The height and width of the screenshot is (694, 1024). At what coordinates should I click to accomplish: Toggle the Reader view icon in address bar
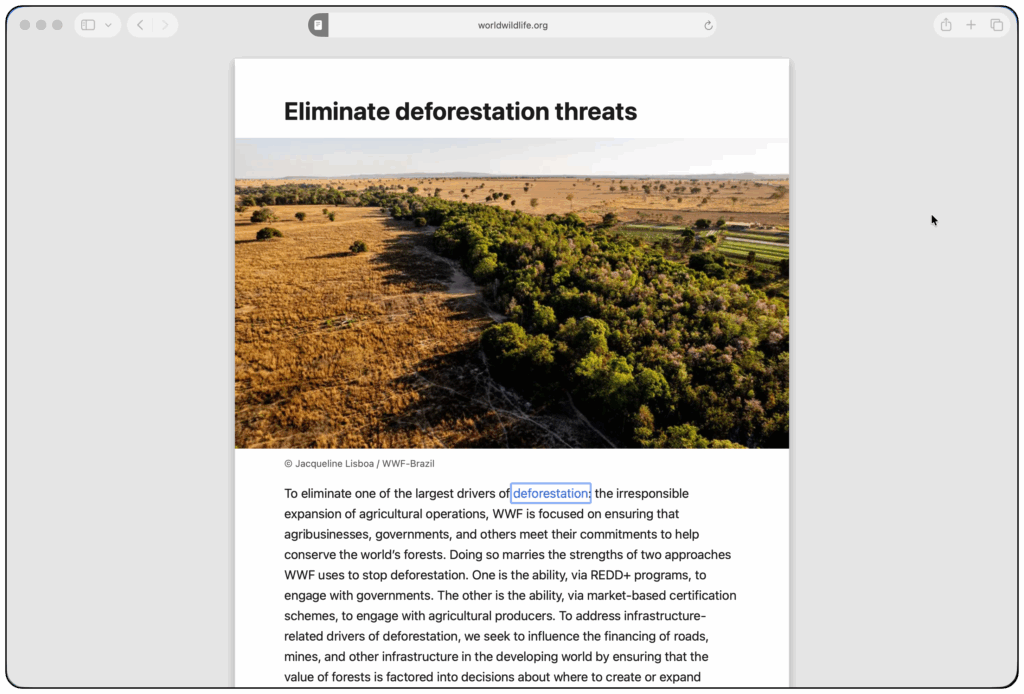(x=318, y=25)
